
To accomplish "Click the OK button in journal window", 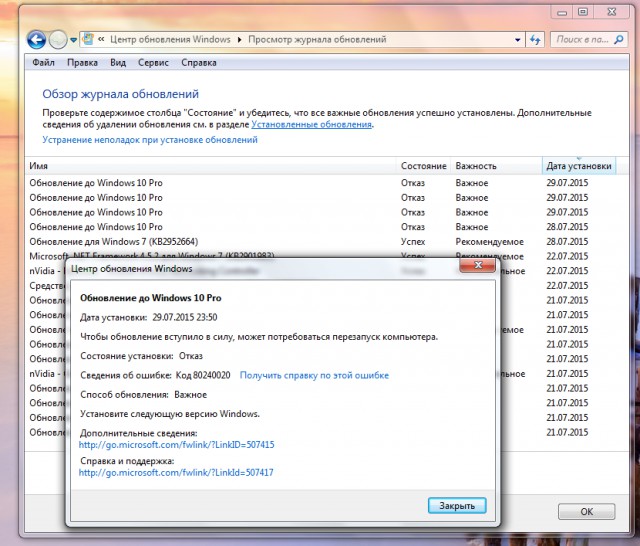I will [587, 512].
